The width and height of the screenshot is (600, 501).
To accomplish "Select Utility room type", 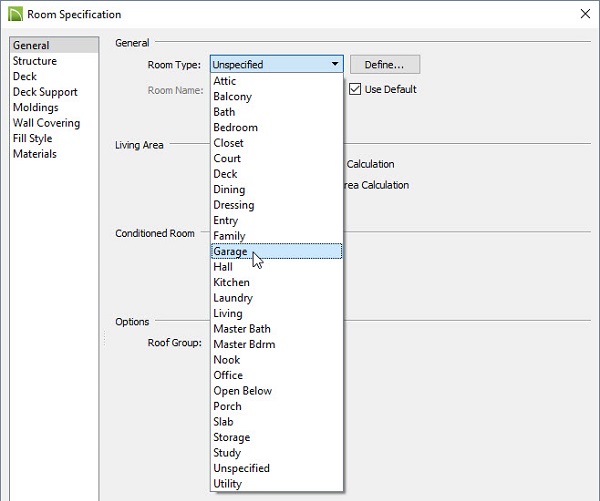I will pos(276,484).
